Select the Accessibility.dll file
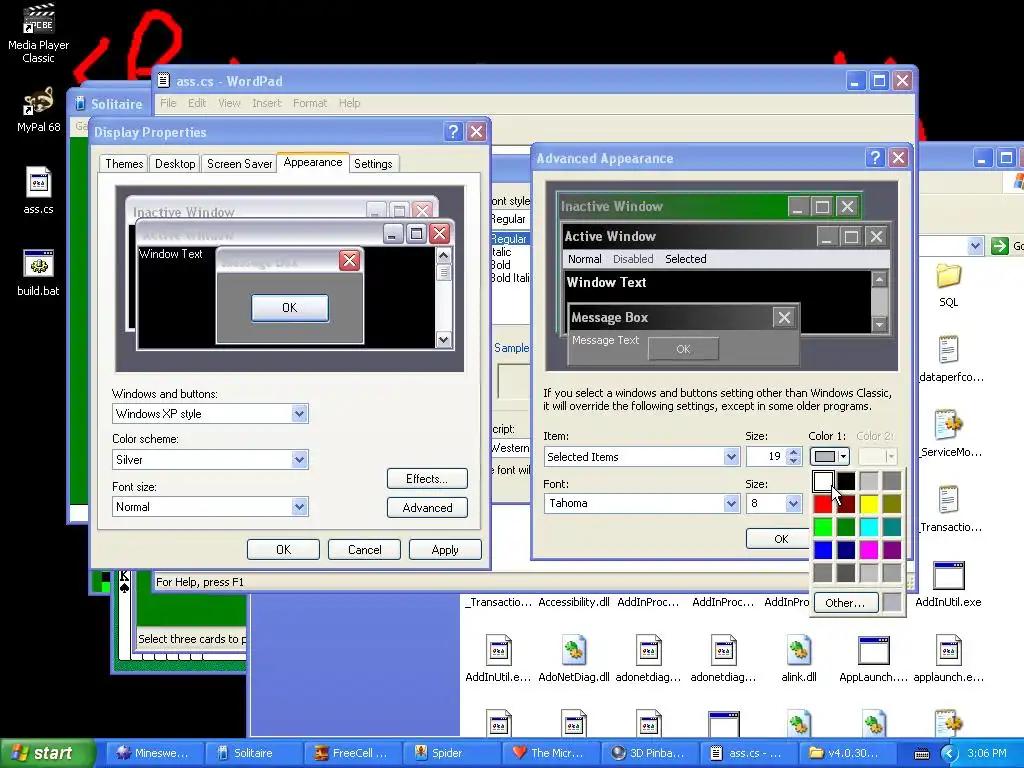Image resolution: width=1024 pixels, height=768 pixels. pyautogui.click(x=573, y=602)
